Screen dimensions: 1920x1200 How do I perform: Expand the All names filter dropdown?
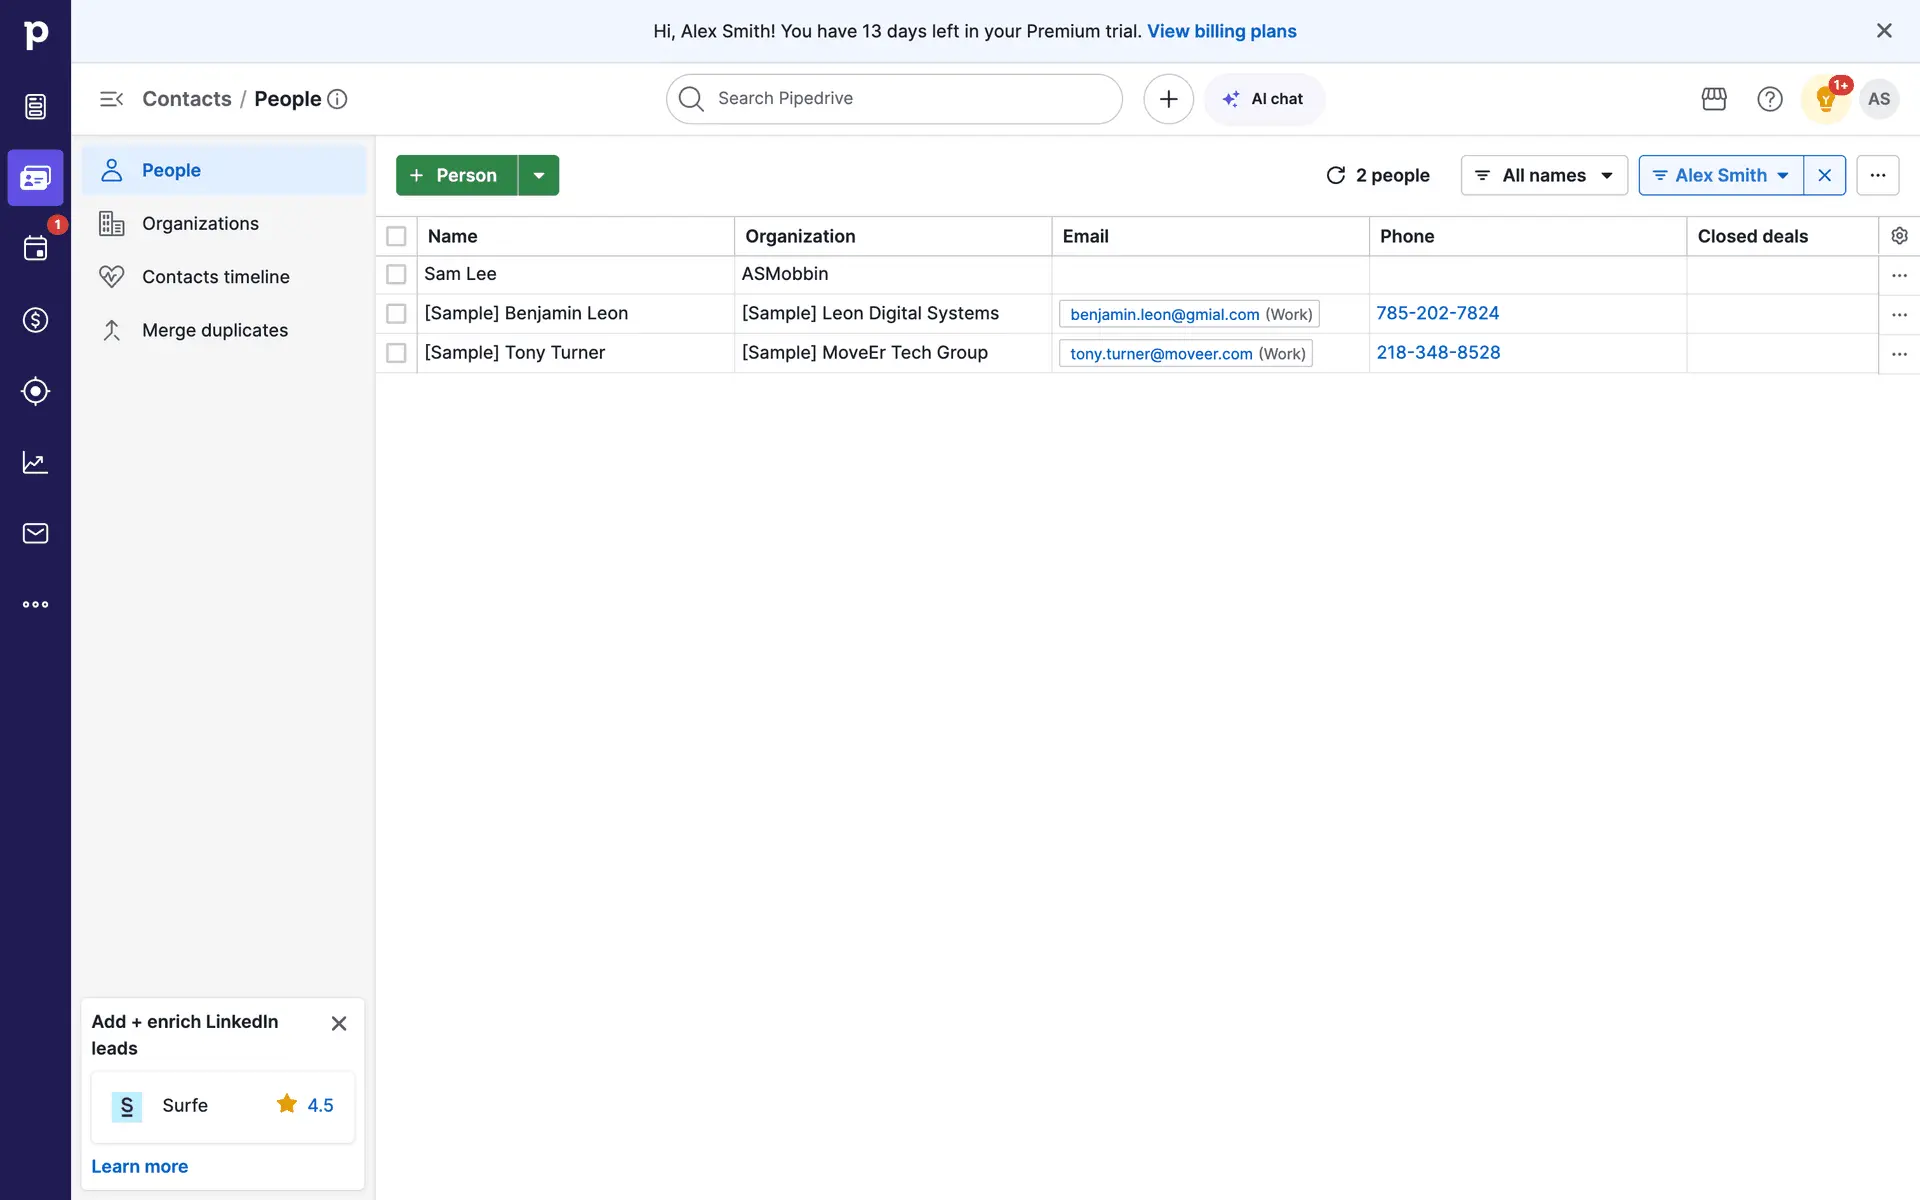point(1544,176)
